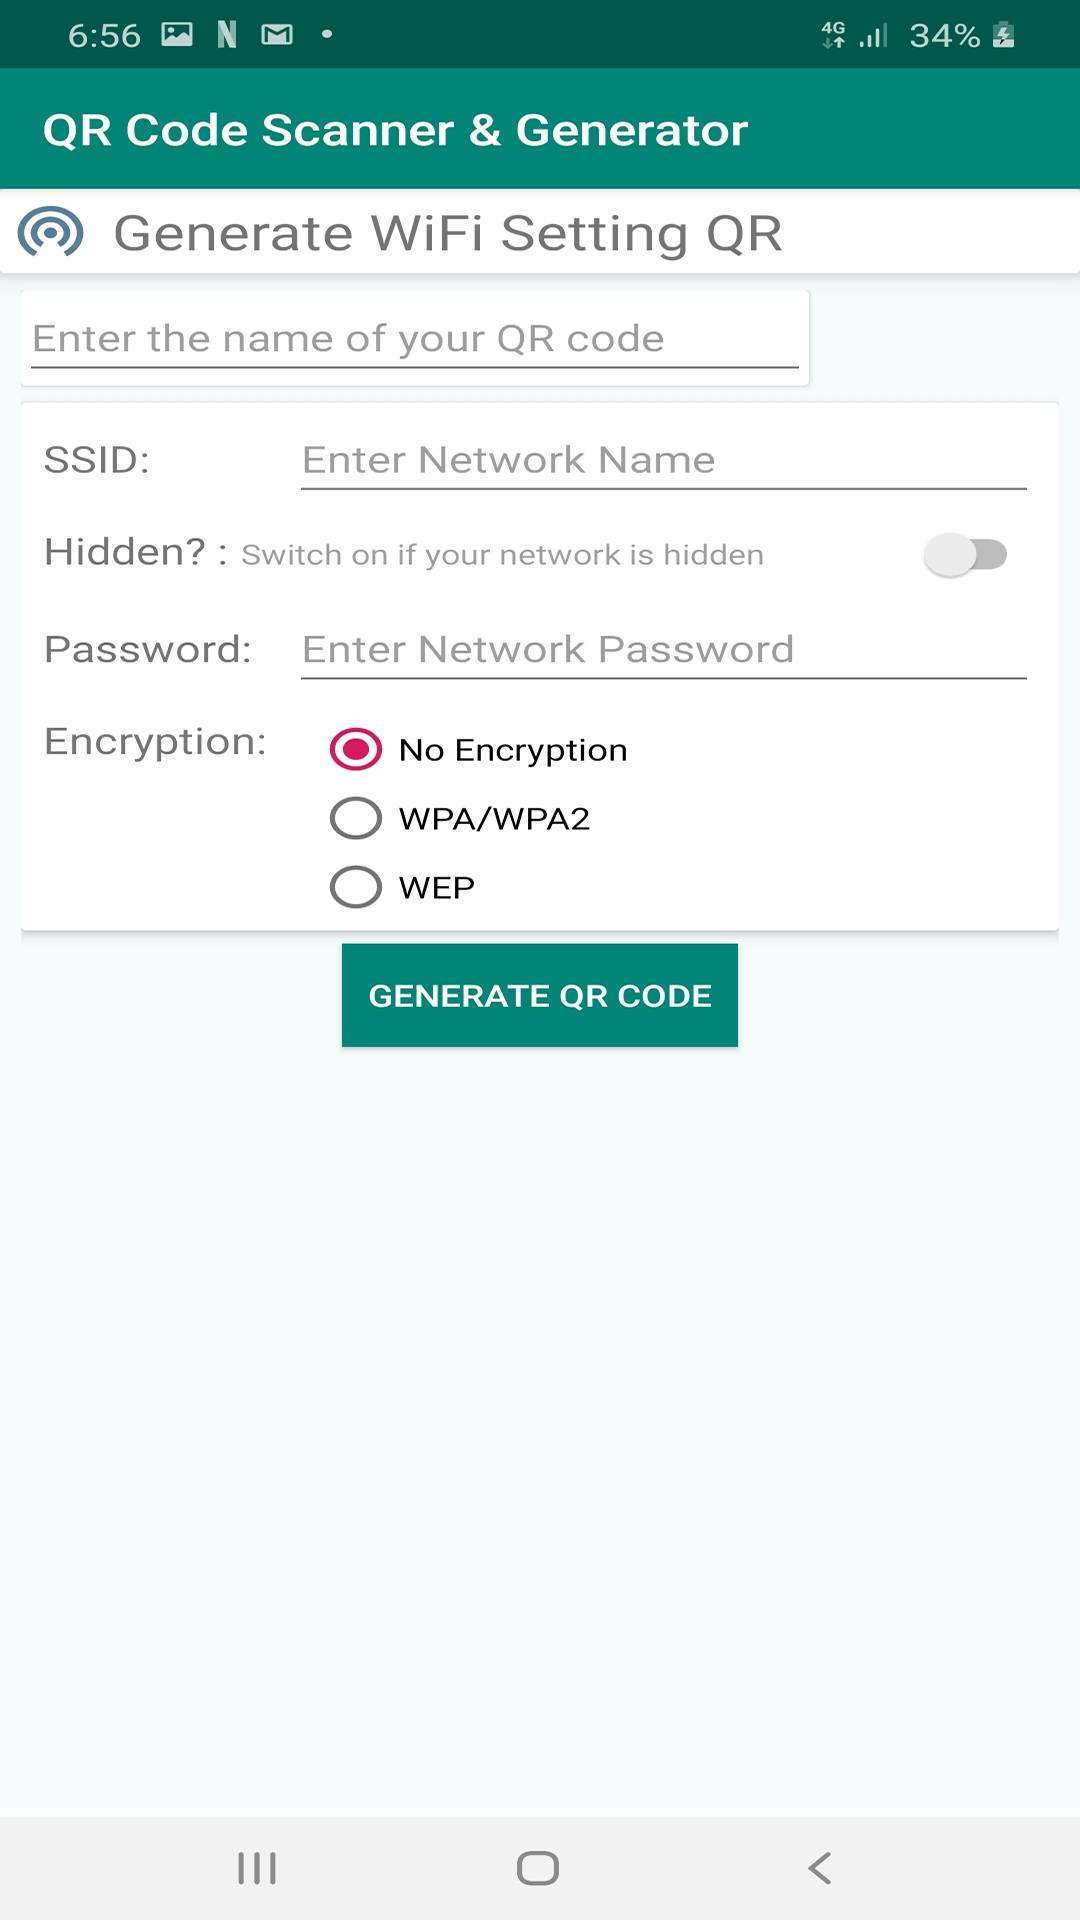Tap the clock in the status bar

[x=103, y=33]
